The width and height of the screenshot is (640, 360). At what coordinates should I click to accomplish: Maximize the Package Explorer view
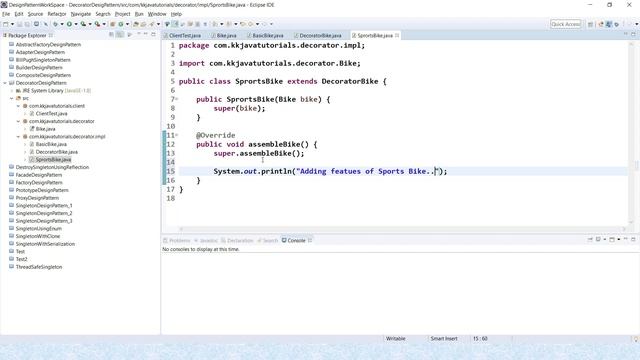click(x=153, y=35)
